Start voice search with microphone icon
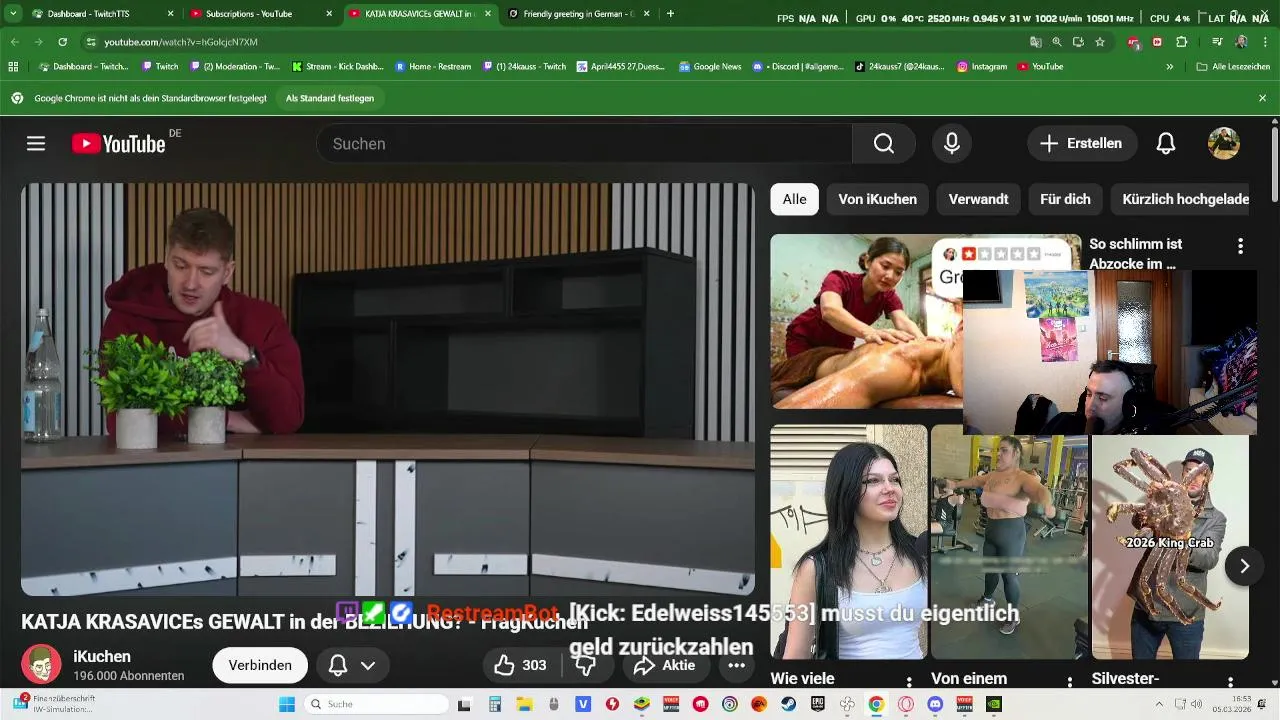Image resolution: width=1280 pixels, height=720 pixels. 952,144
